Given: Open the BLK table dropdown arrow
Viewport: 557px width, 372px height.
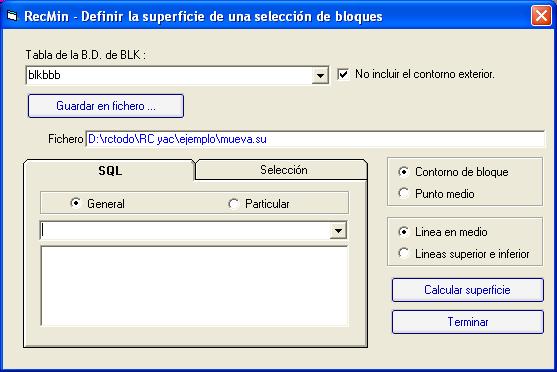Looking at the screenshot, I should (x=320, y=75).
